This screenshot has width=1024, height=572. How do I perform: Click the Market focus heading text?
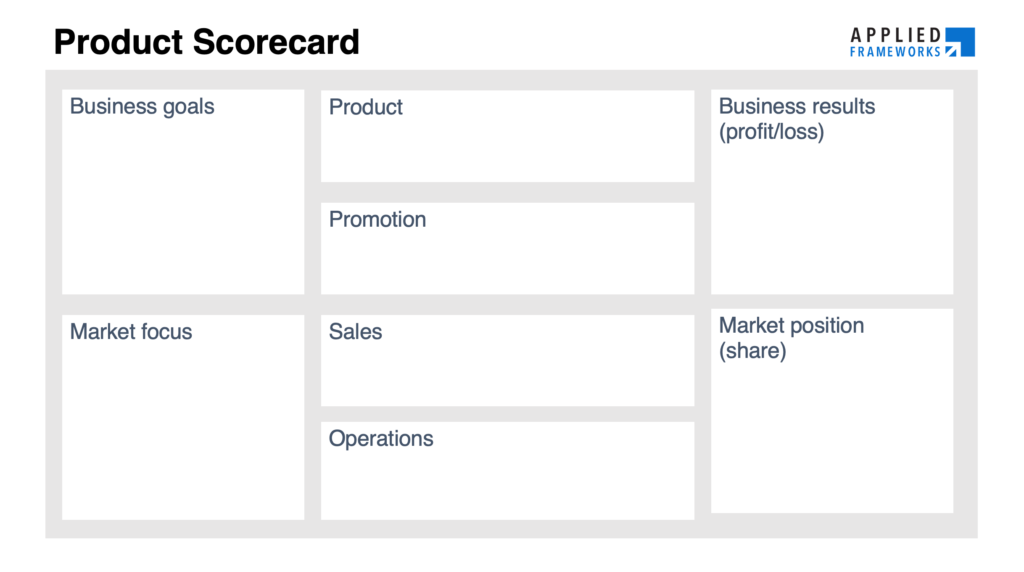(x=131, y=332)
